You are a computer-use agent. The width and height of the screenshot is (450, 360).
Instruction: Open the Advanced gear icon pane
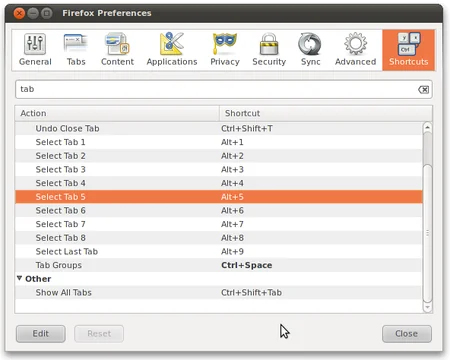pyautogui.click(x=355, y=50)
